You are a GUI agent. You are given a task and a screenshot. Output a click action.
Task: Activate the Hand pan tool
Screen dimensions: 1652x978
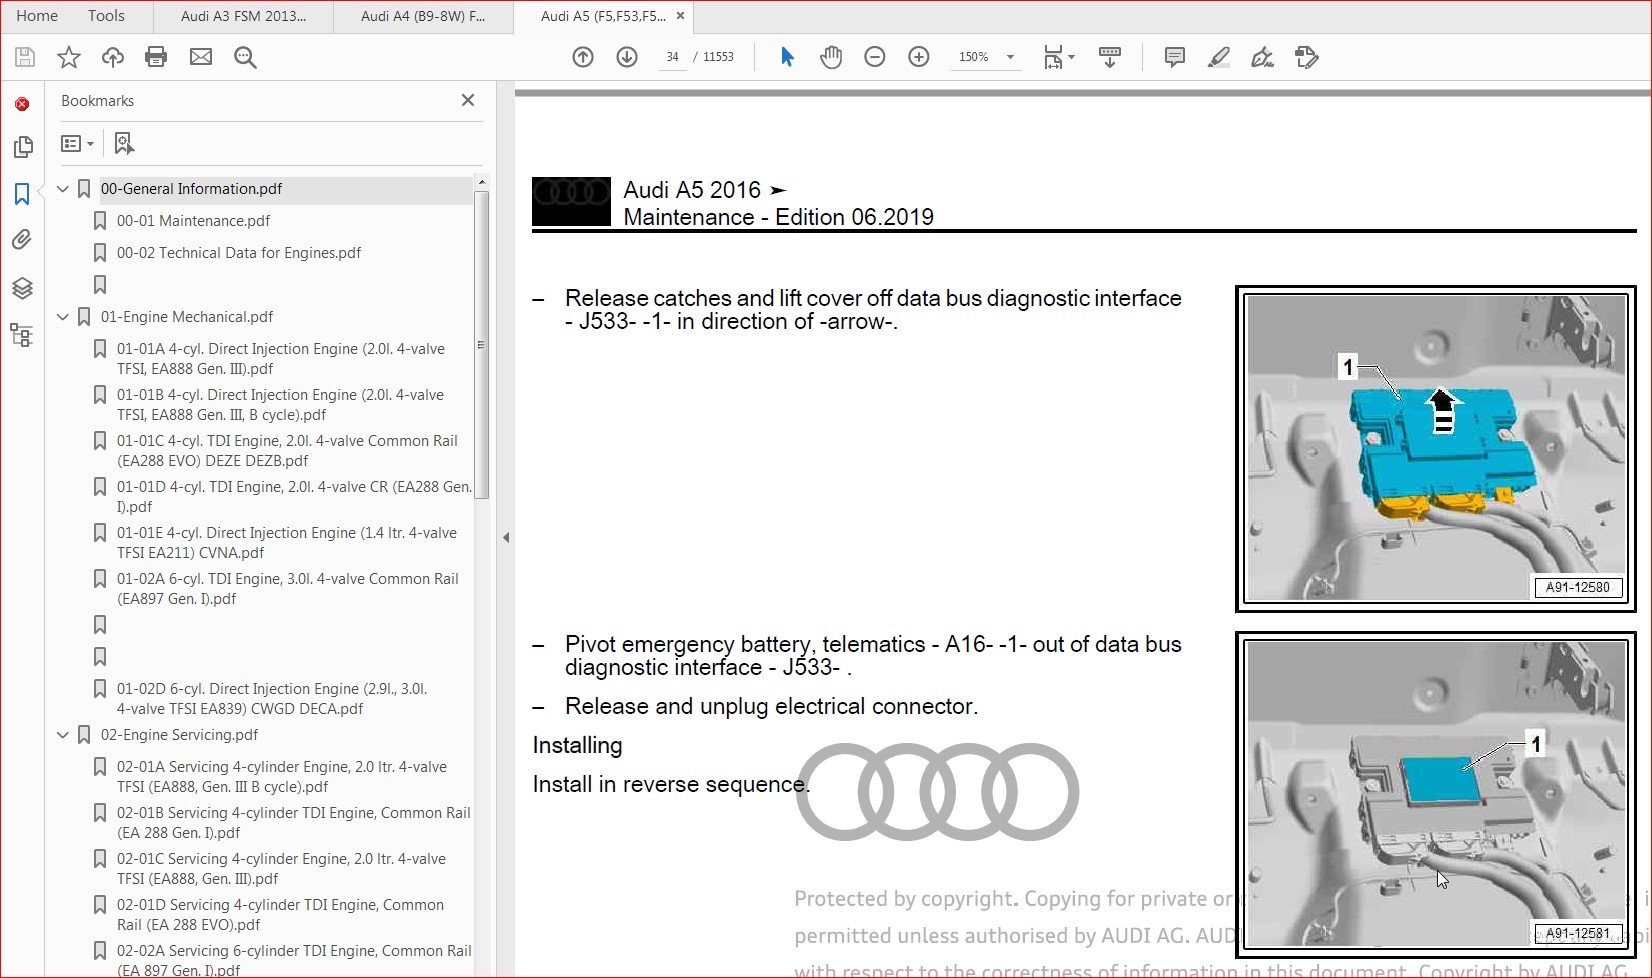(831, 57)
